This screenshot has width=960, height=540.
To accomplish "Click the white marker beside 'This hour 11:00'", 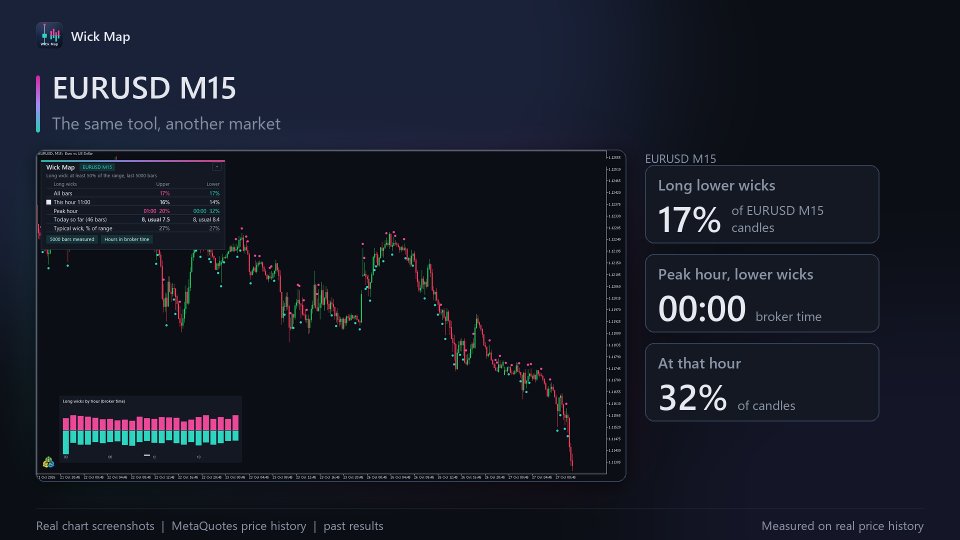I will click(x=48, y=202).
